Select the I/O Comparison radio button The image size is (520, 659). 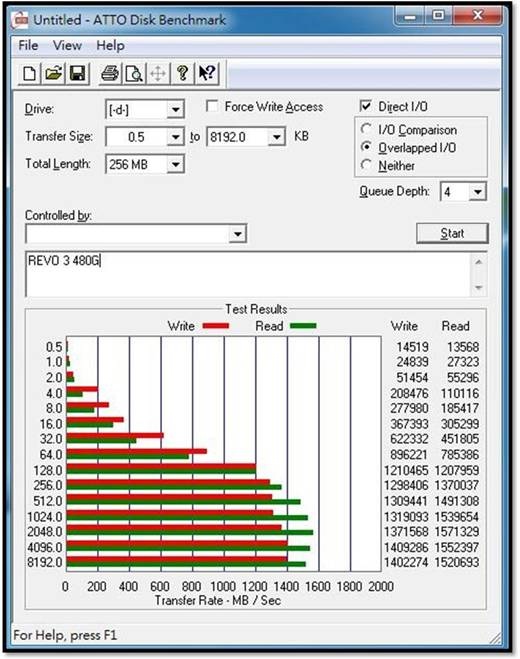point(366,129)
